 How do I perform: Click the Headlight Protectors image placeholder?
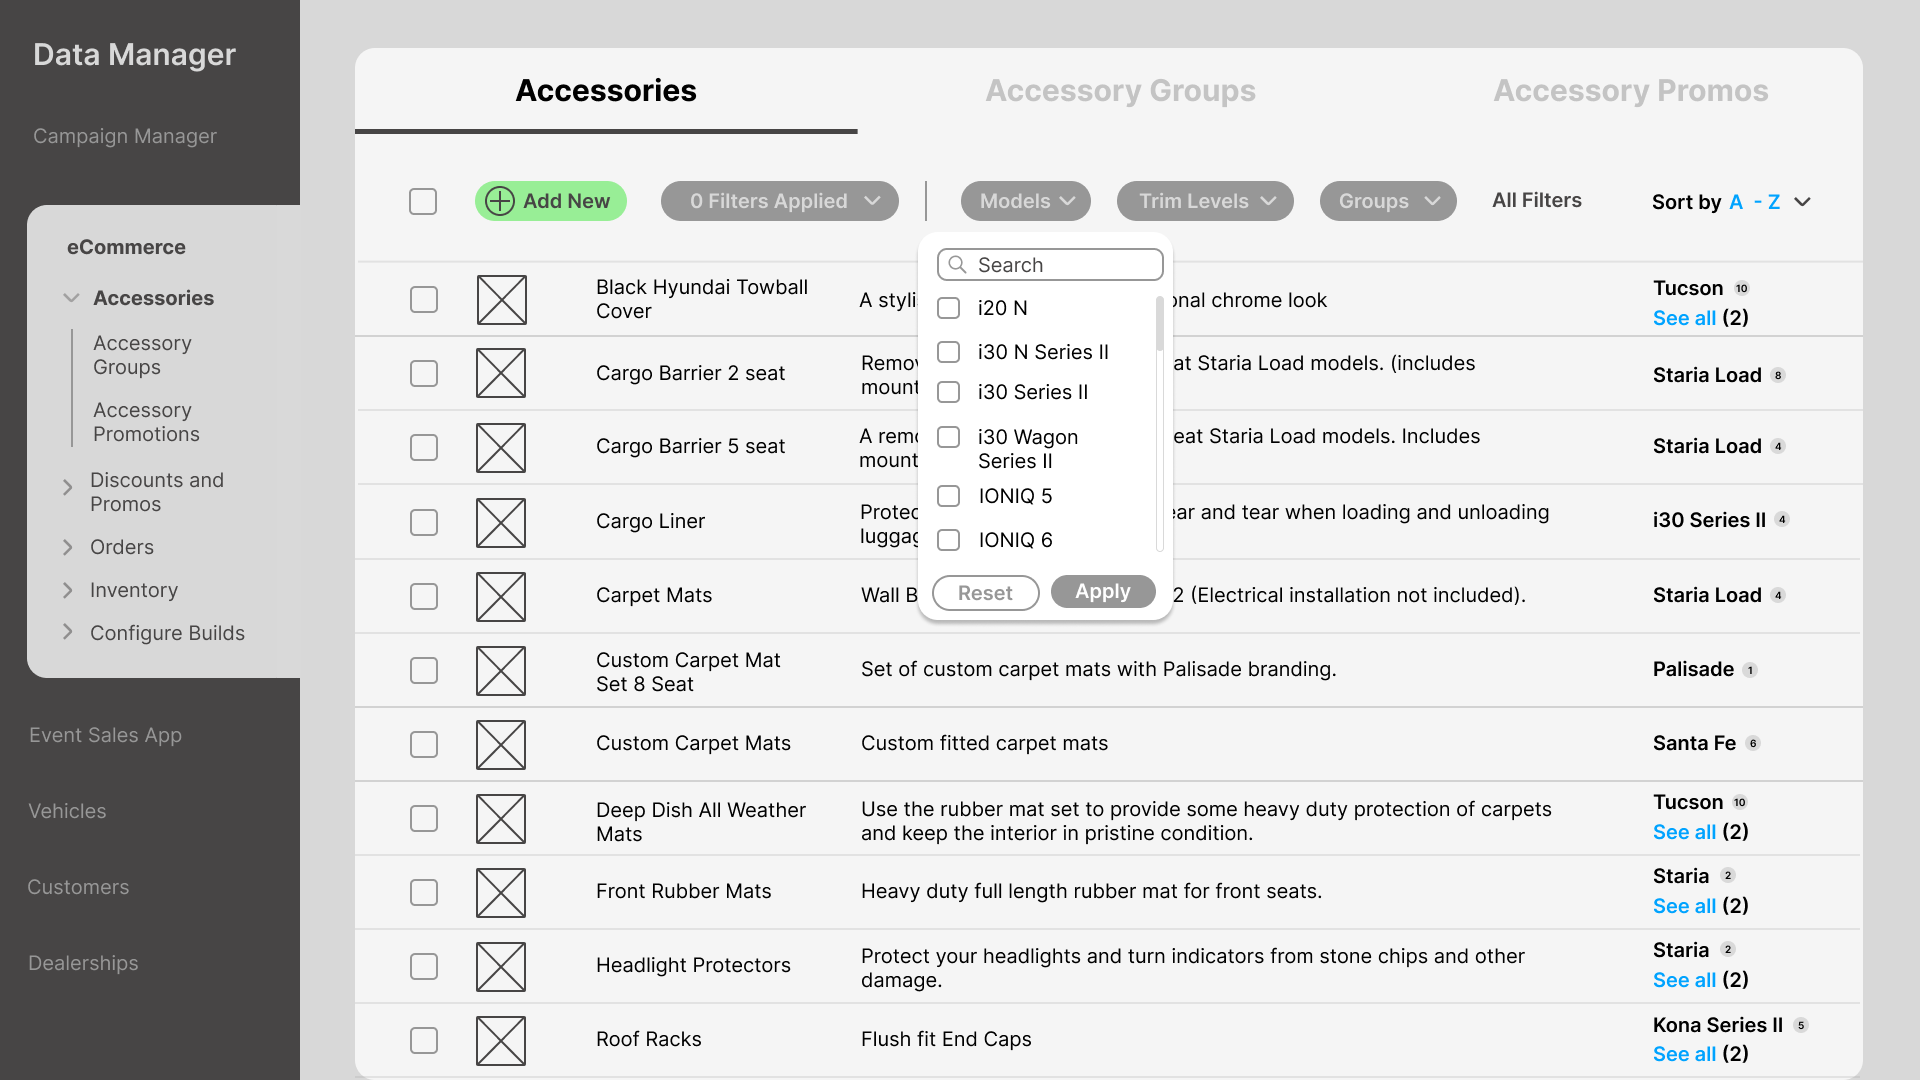pyautogui.click(x=501, y=966)
